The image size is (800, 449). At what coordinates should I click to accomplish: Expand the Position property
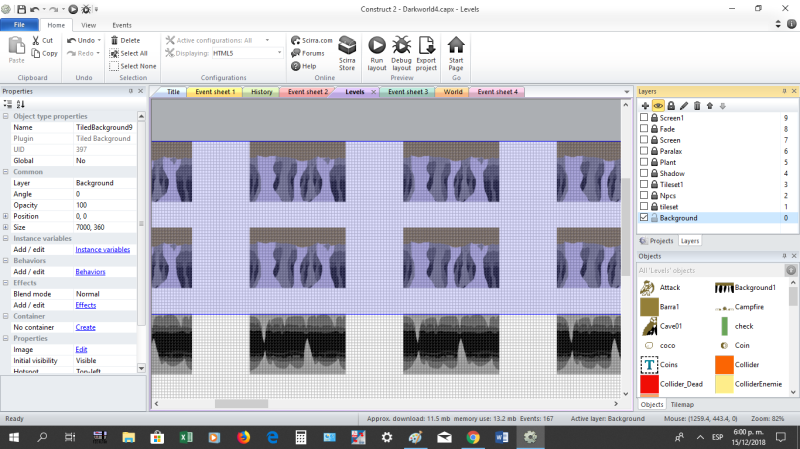(6, 216)
